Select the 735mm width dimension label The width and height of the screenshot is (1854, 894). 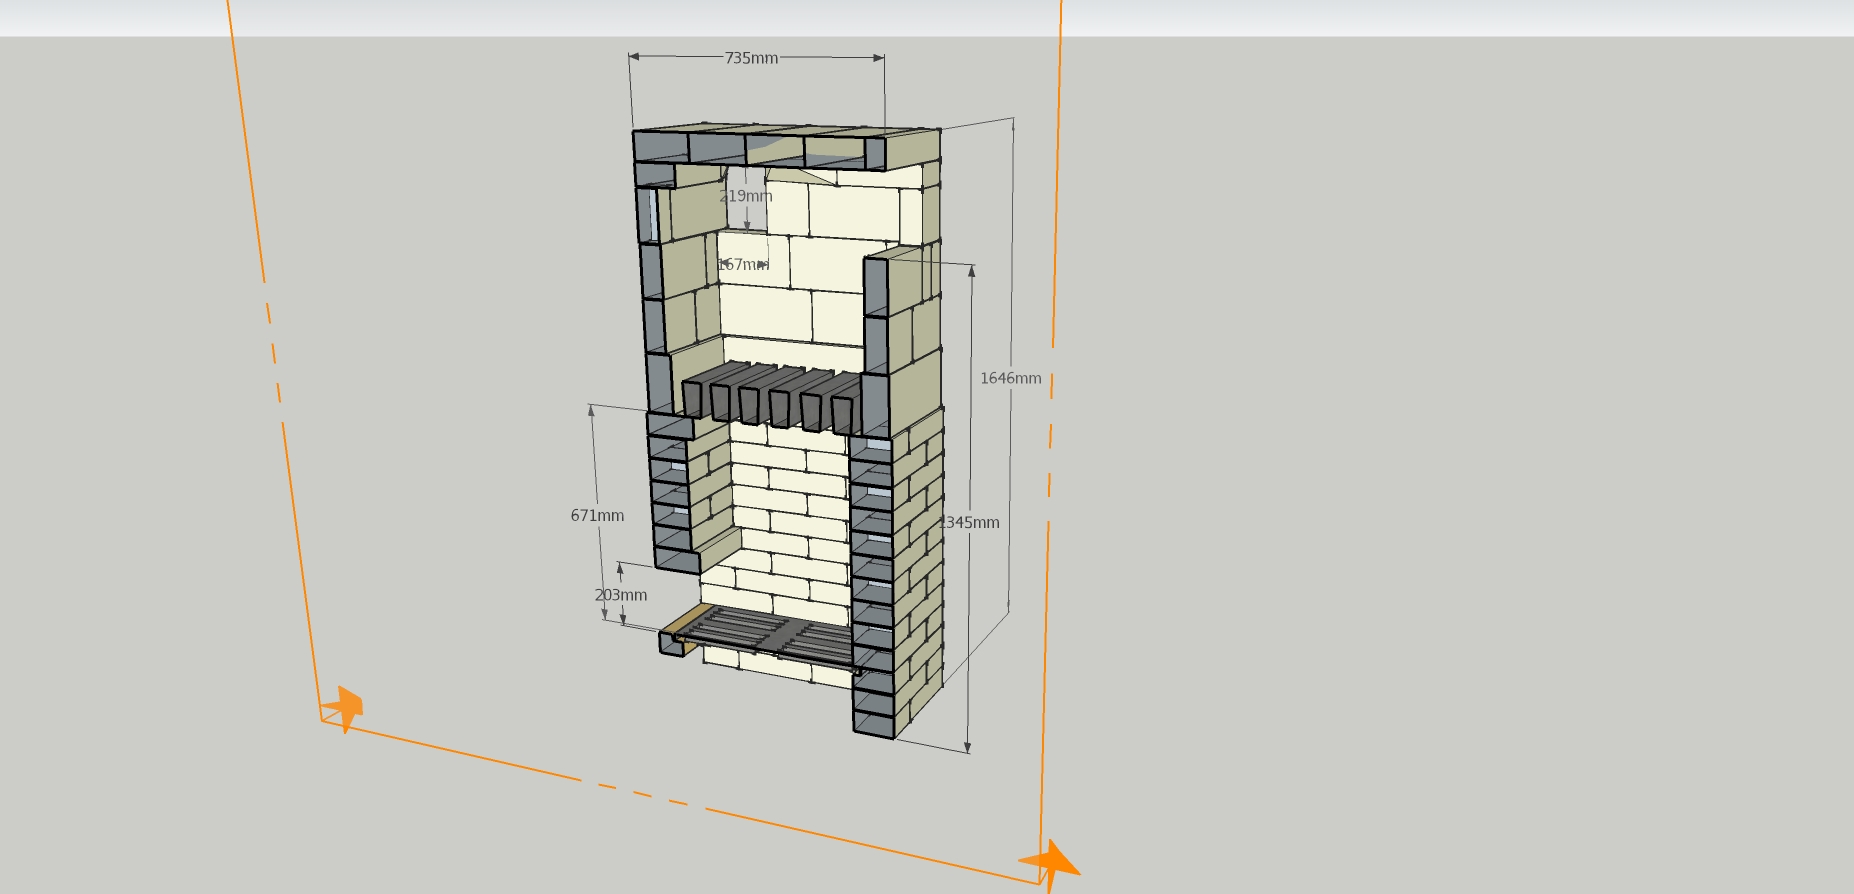(x=751, y=58)
